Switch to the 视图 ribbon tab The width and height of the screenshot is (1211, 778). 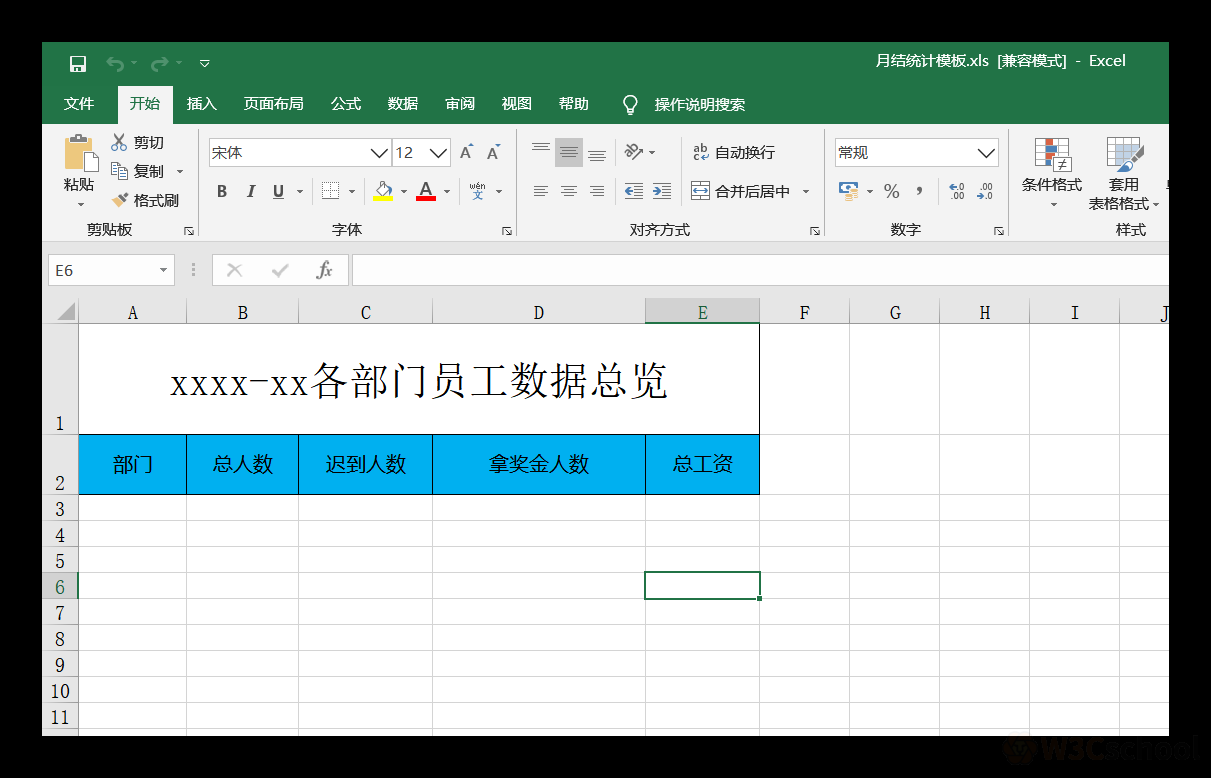click(517, 104)
